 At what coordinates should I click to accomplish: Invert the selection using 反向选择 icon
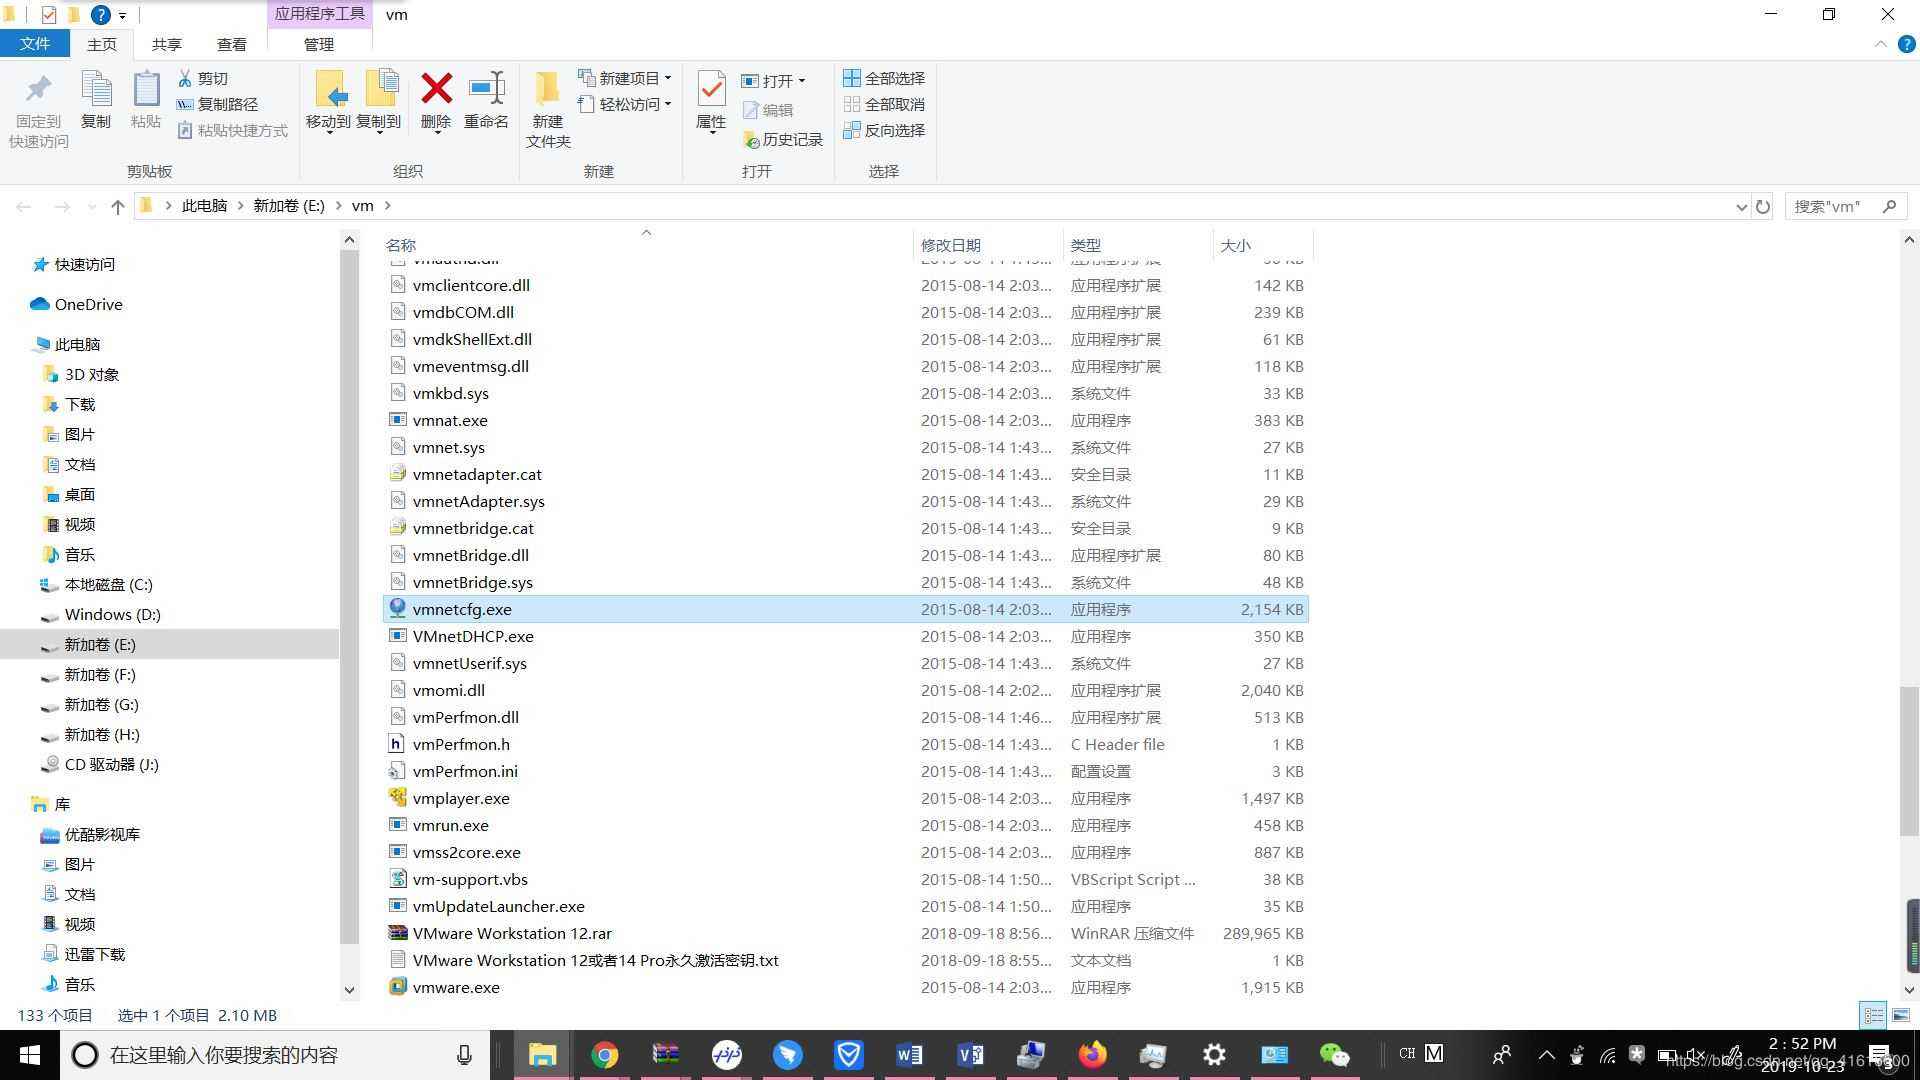(x=885, y=130)
